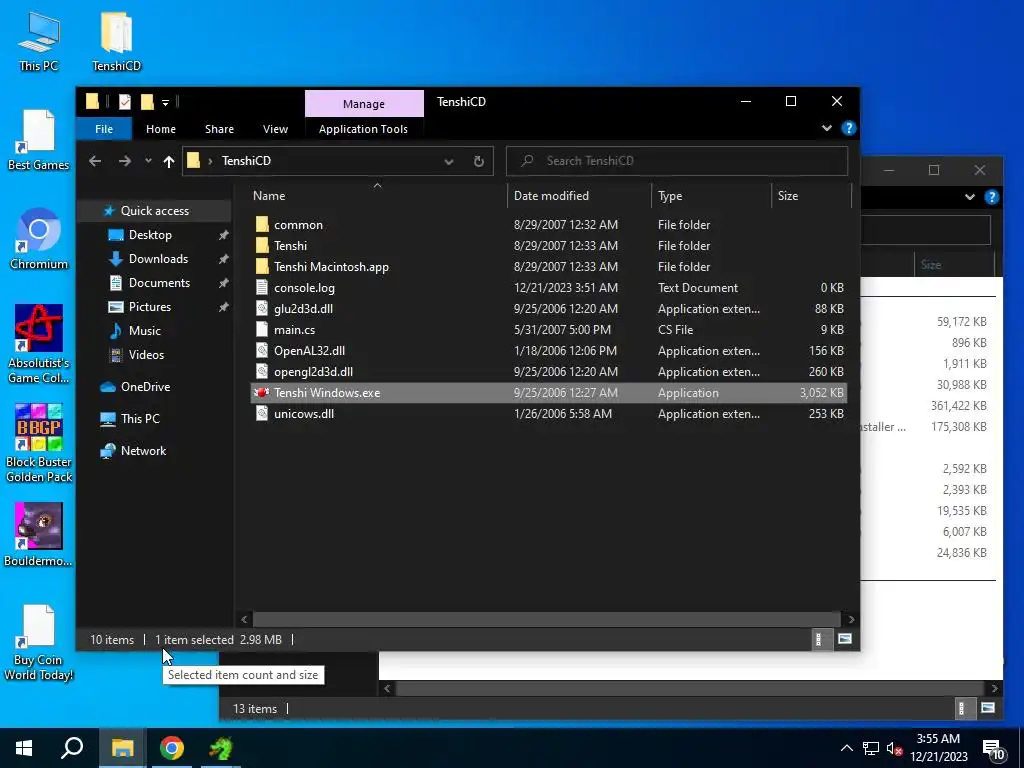Screen dimensions: 1024x768
Task: Switch to the Application Tools tab
Action: tap(363, 129)
